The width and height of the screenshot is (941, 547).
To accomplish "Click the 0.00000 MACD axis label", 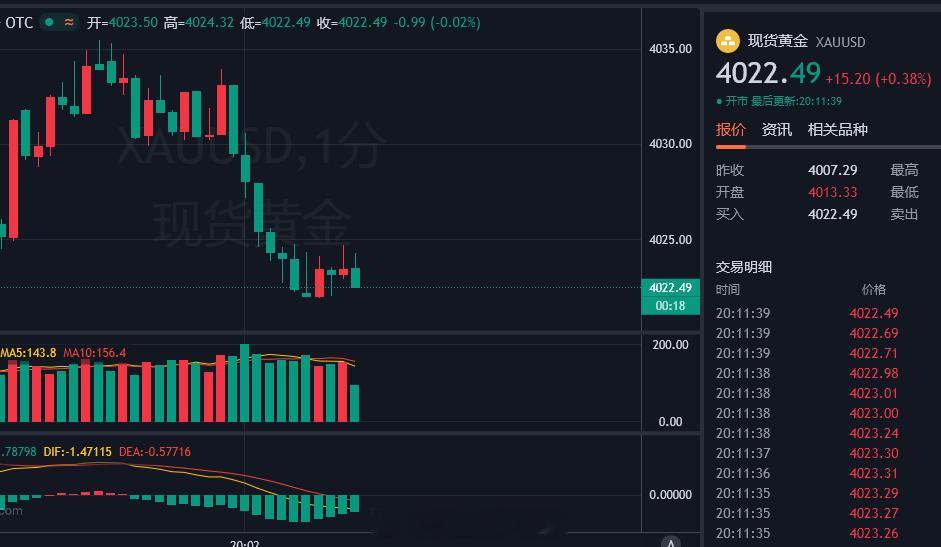I will 670,495.
